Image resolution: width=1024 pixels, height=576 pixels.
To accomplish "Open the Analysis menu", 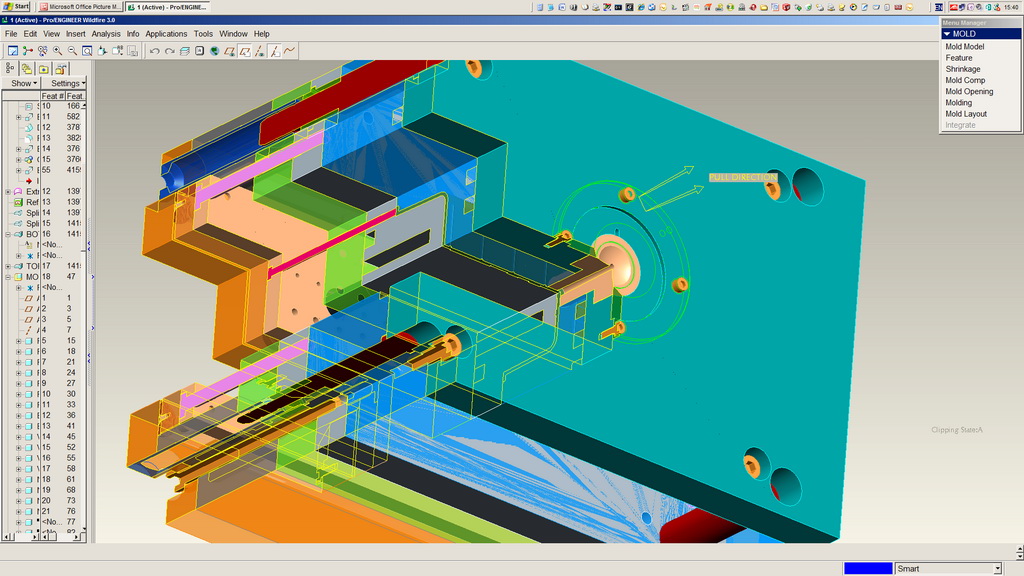I will pos(106,34).
